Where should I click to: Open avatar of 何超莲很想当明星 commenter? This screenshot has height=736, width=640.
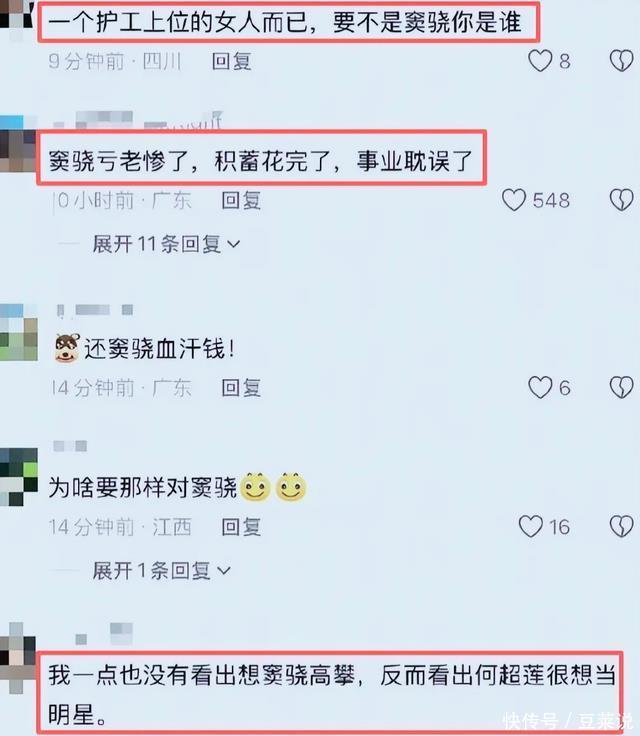click(17, 658)
